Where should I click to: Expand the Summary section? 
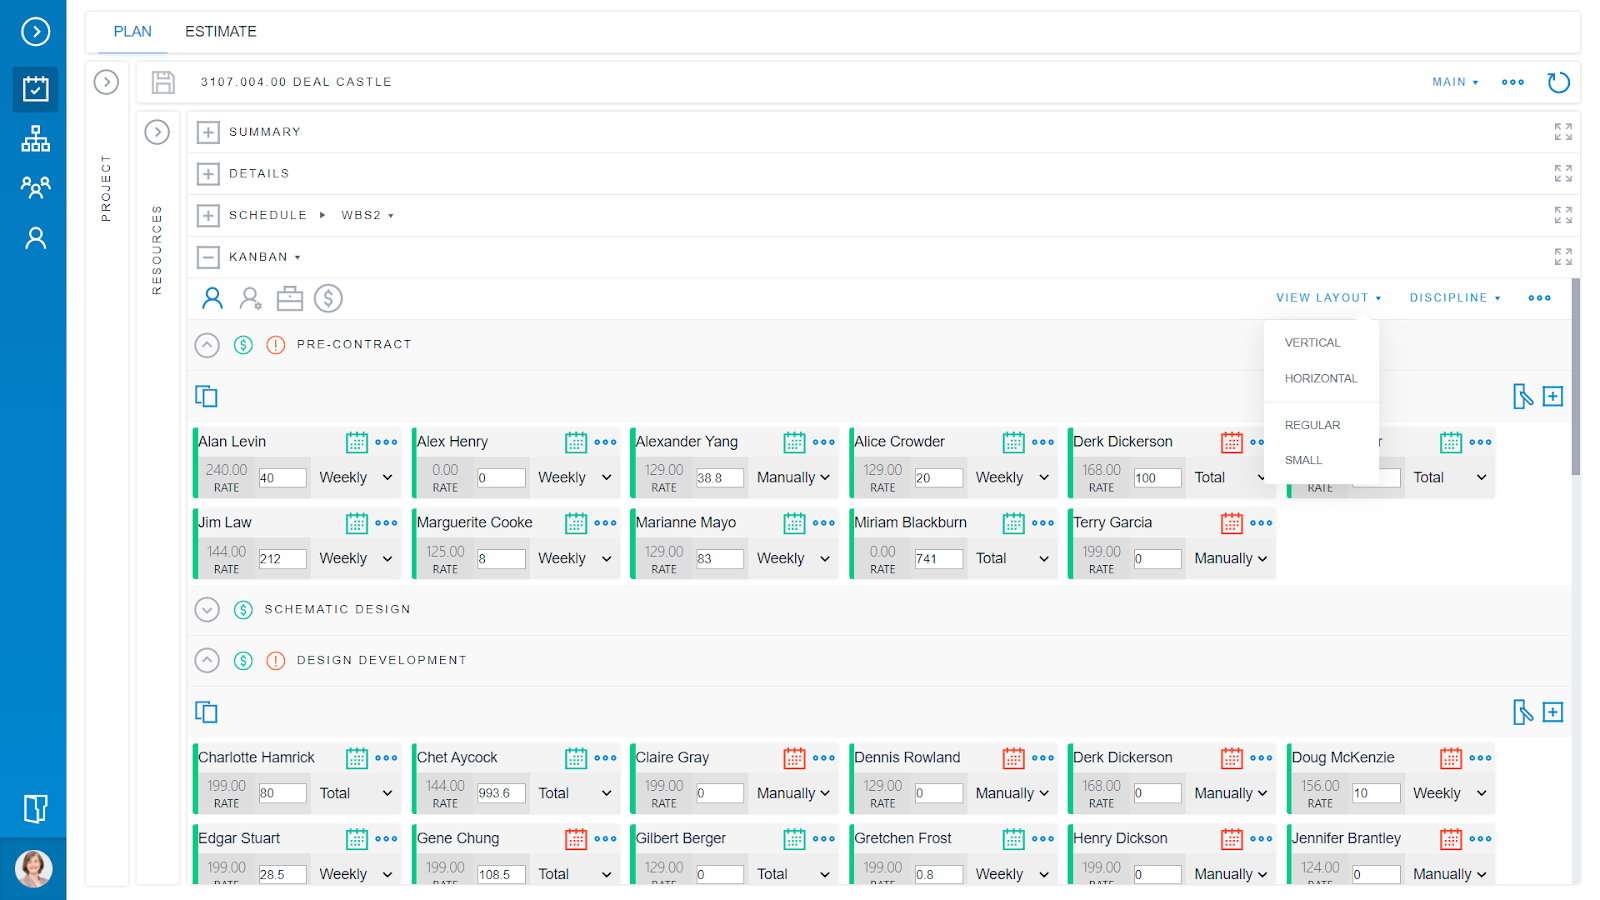click(208, 131)
